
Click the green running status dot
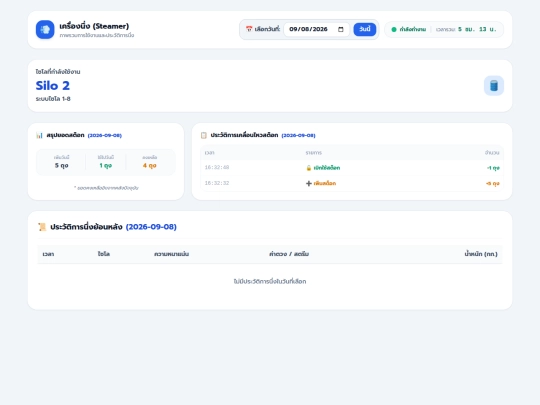(x=394, y=29)
